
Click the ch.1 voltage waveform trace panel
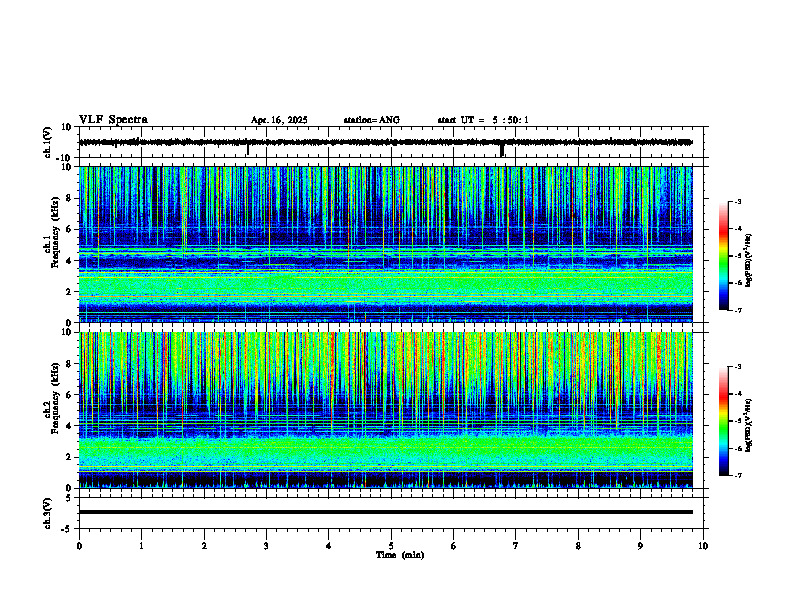point(393,142)
